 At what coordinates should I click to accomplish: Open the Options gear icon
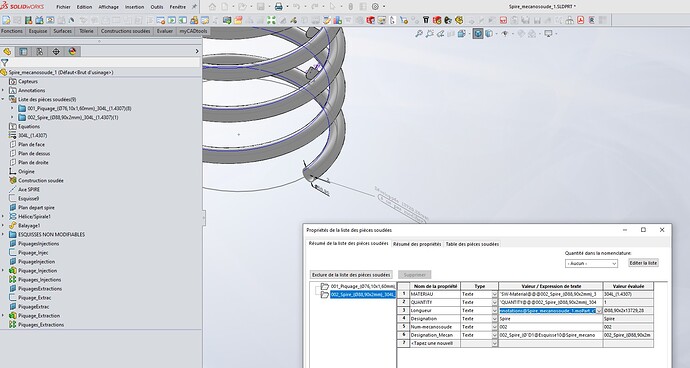tap(375, 7)
